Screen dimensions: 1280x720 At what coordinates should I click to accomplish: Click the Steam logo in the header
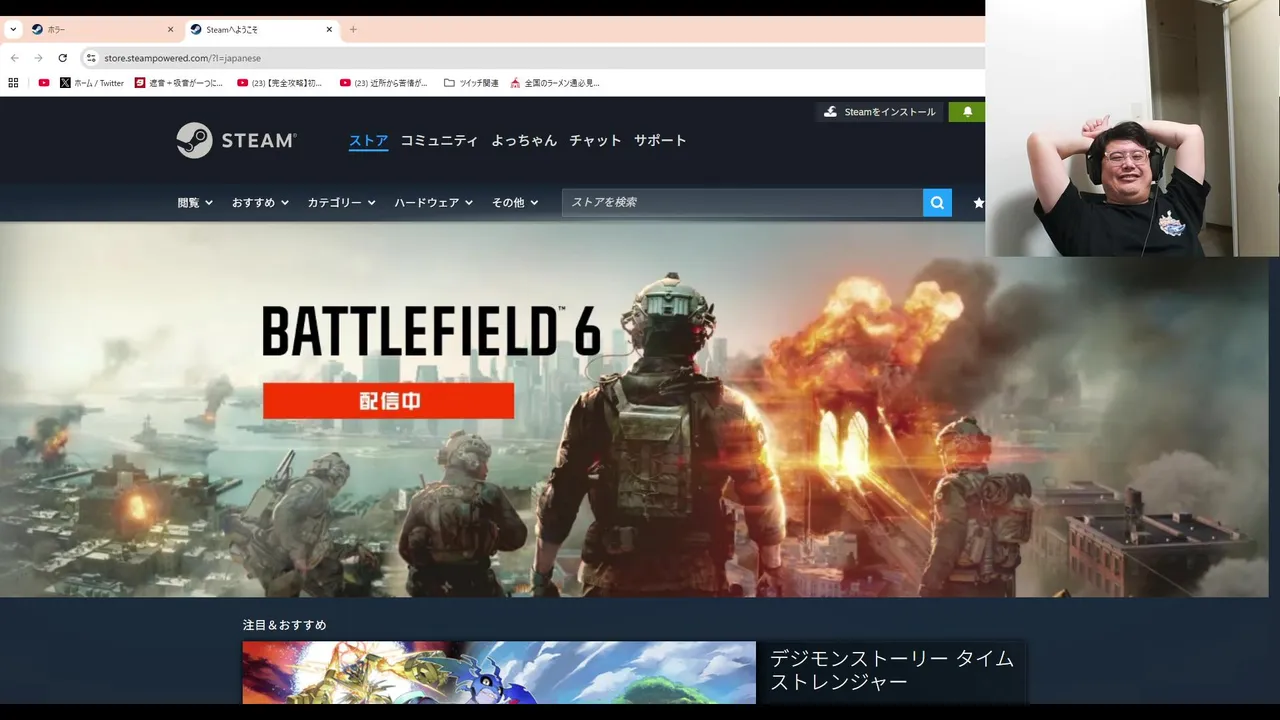tap(236, 140)
